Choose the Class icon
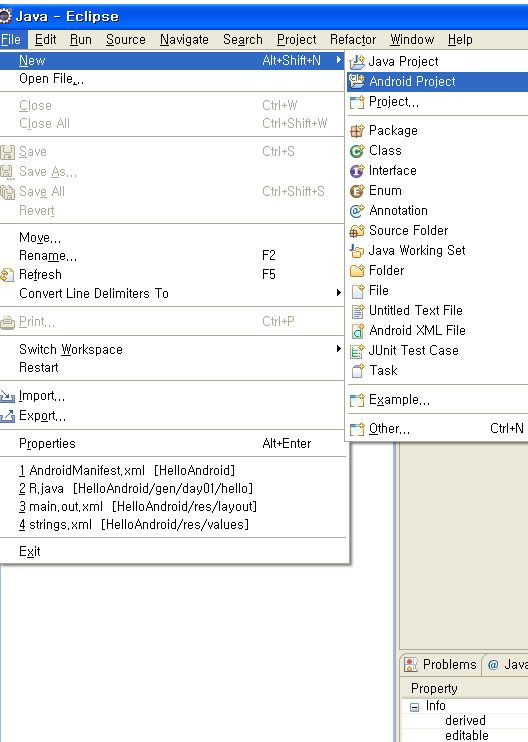The width and height of the screenshot is (528, 742). tap(357, 151)
